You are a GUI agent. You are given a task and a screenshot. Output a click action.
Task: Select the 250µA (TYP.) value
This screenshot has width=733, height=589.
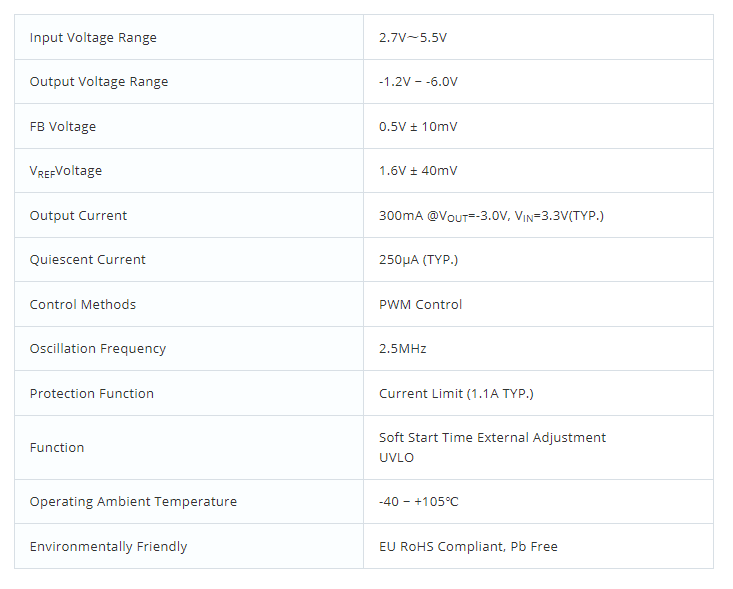418,260
